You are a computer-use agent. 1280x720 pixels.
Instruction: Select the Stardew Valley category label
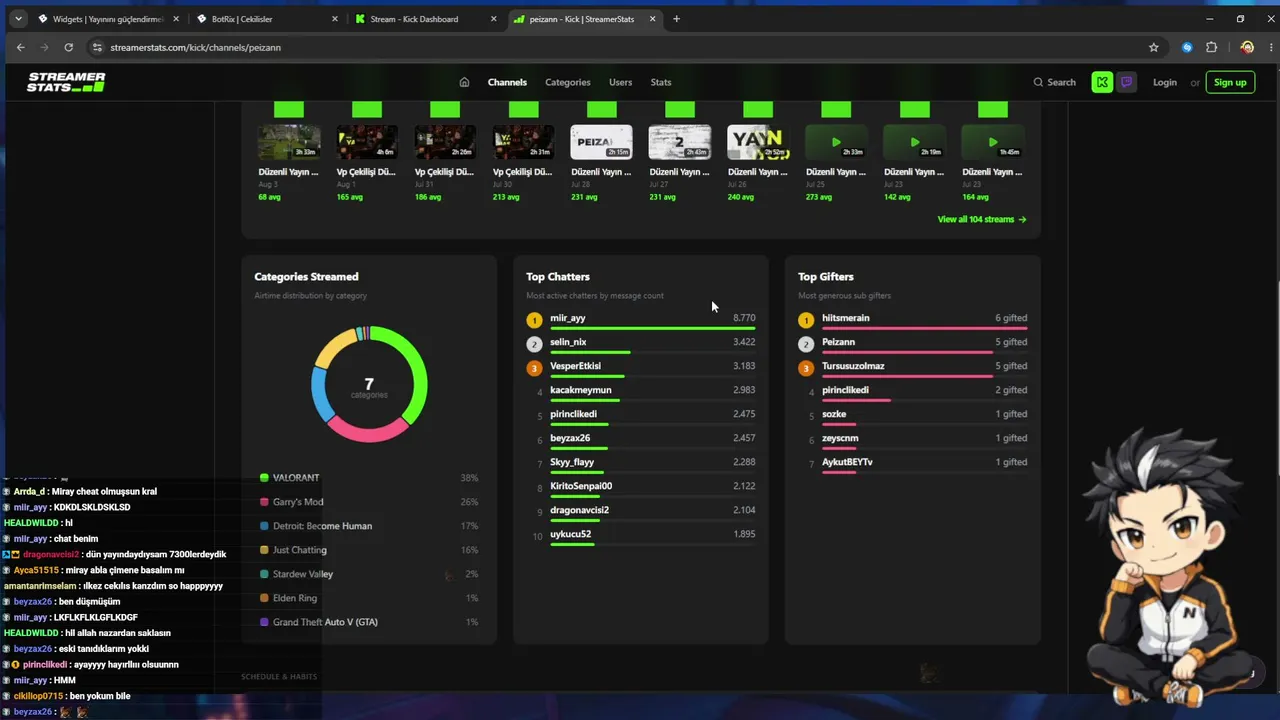[303, 574]
